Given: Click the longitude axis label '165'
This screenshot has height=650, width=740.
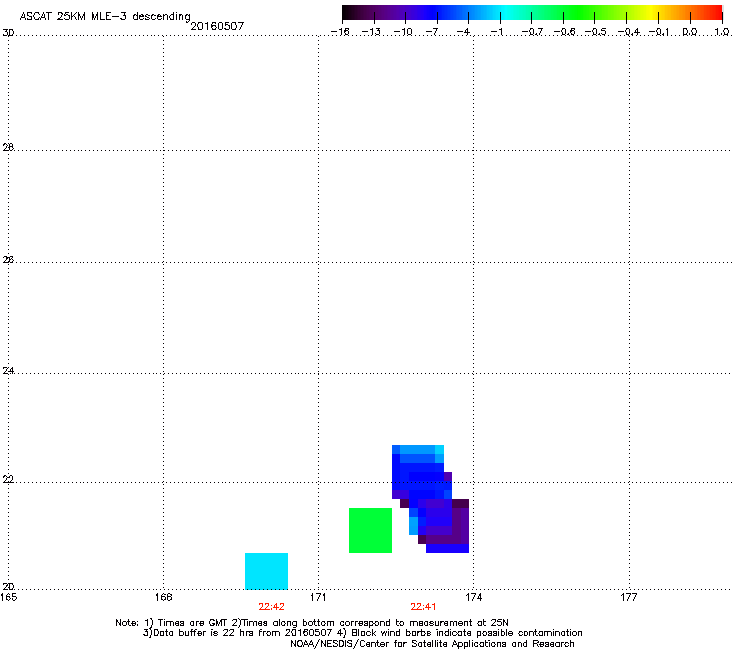Looking at the screenshot, I should pyautogui.click(x=8, y=597).
